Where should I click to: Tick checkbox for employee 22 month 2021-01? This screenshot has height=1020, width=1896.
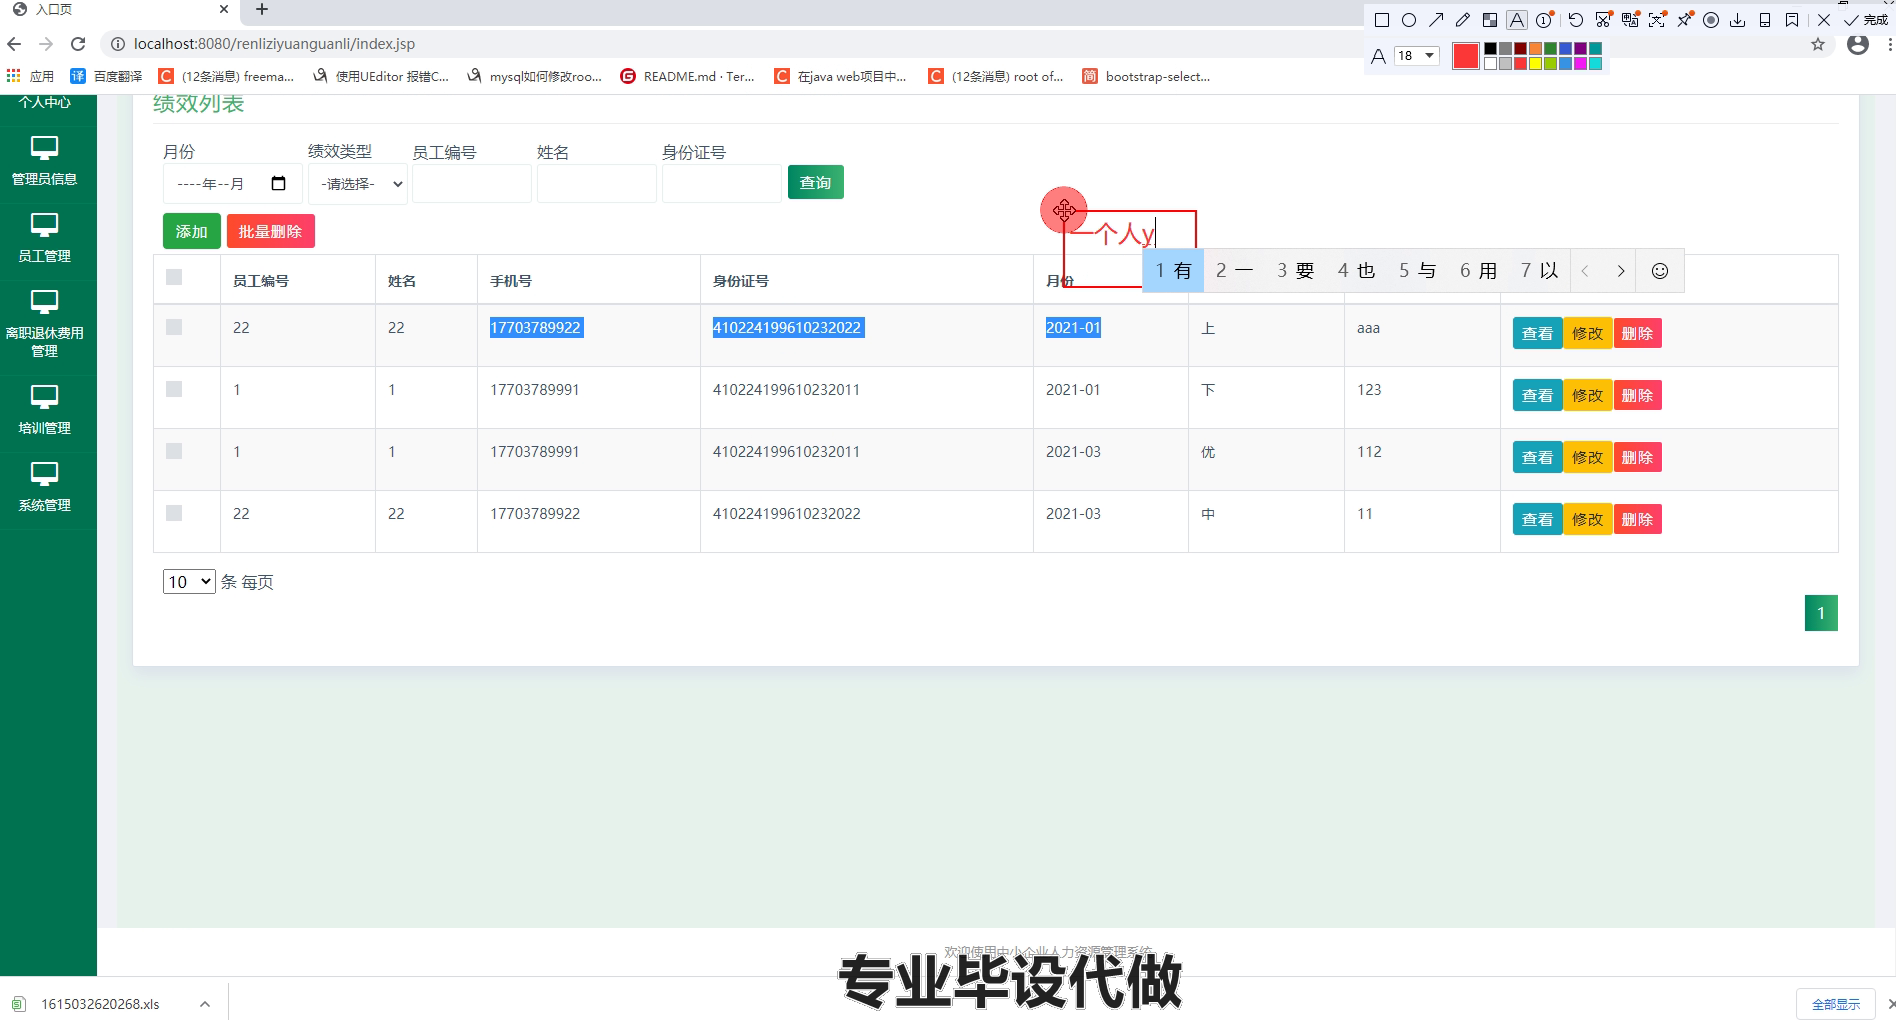174,327
